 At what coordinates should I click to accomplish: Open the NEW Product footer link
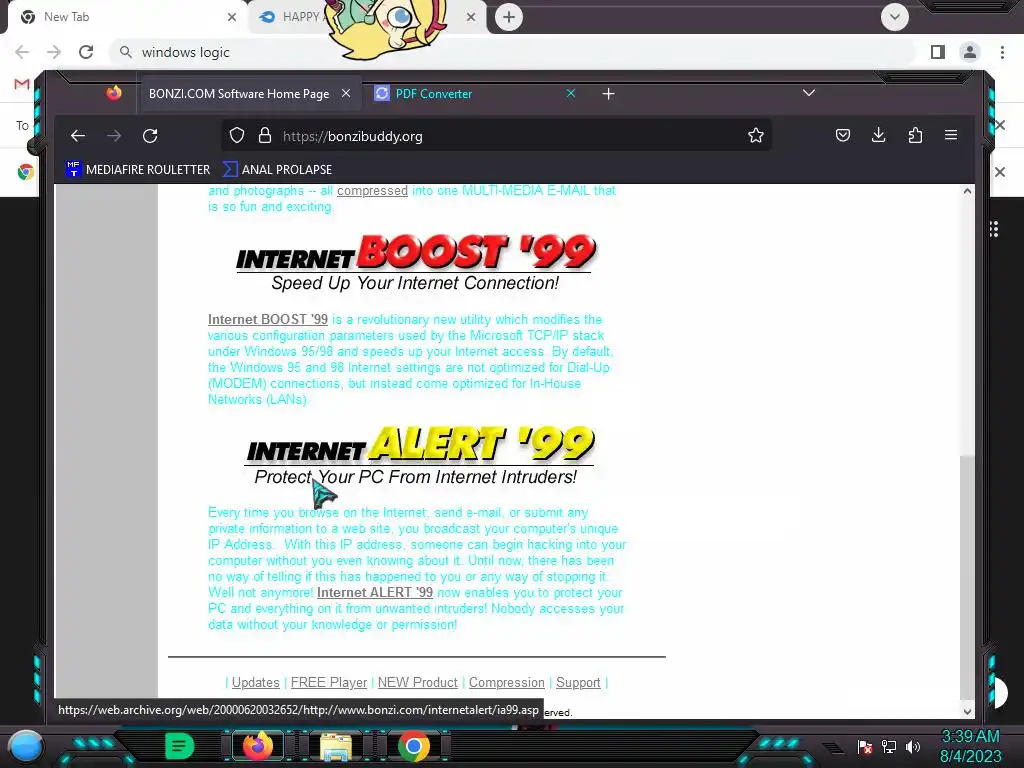(x=417, y=682)
